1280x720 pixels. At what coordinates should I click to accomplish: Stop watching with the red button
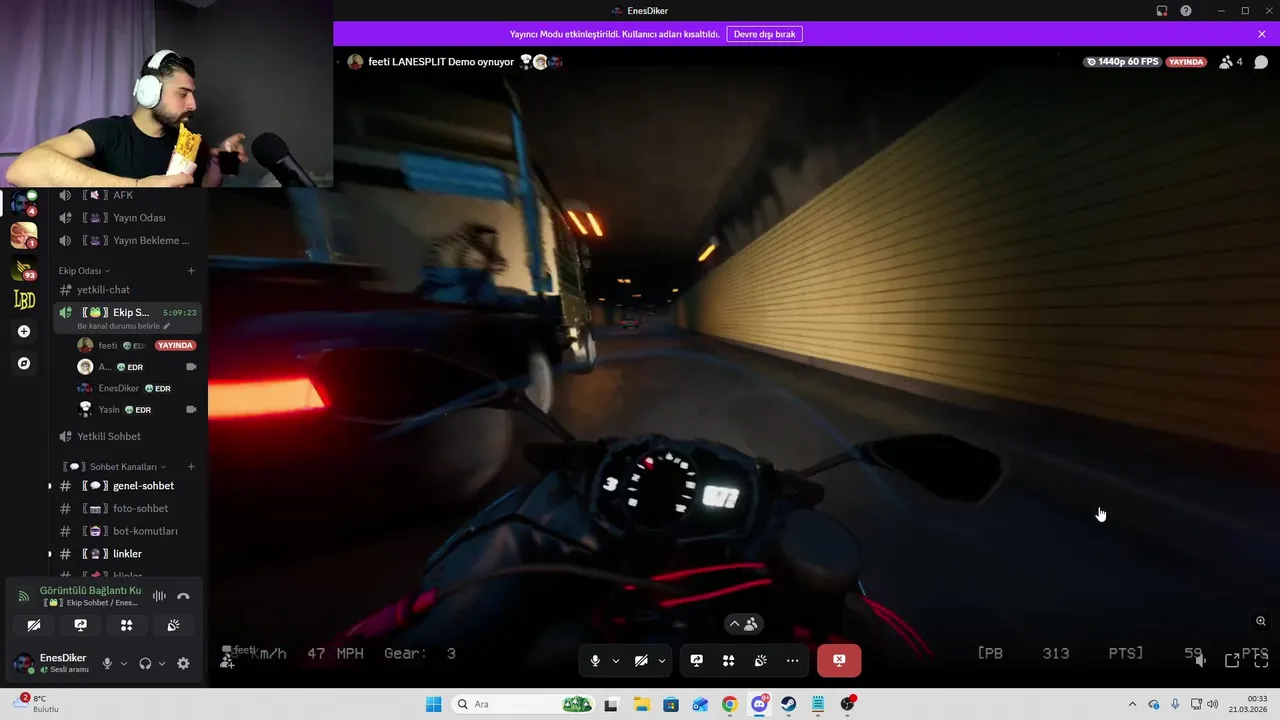(x=839, y=660)
